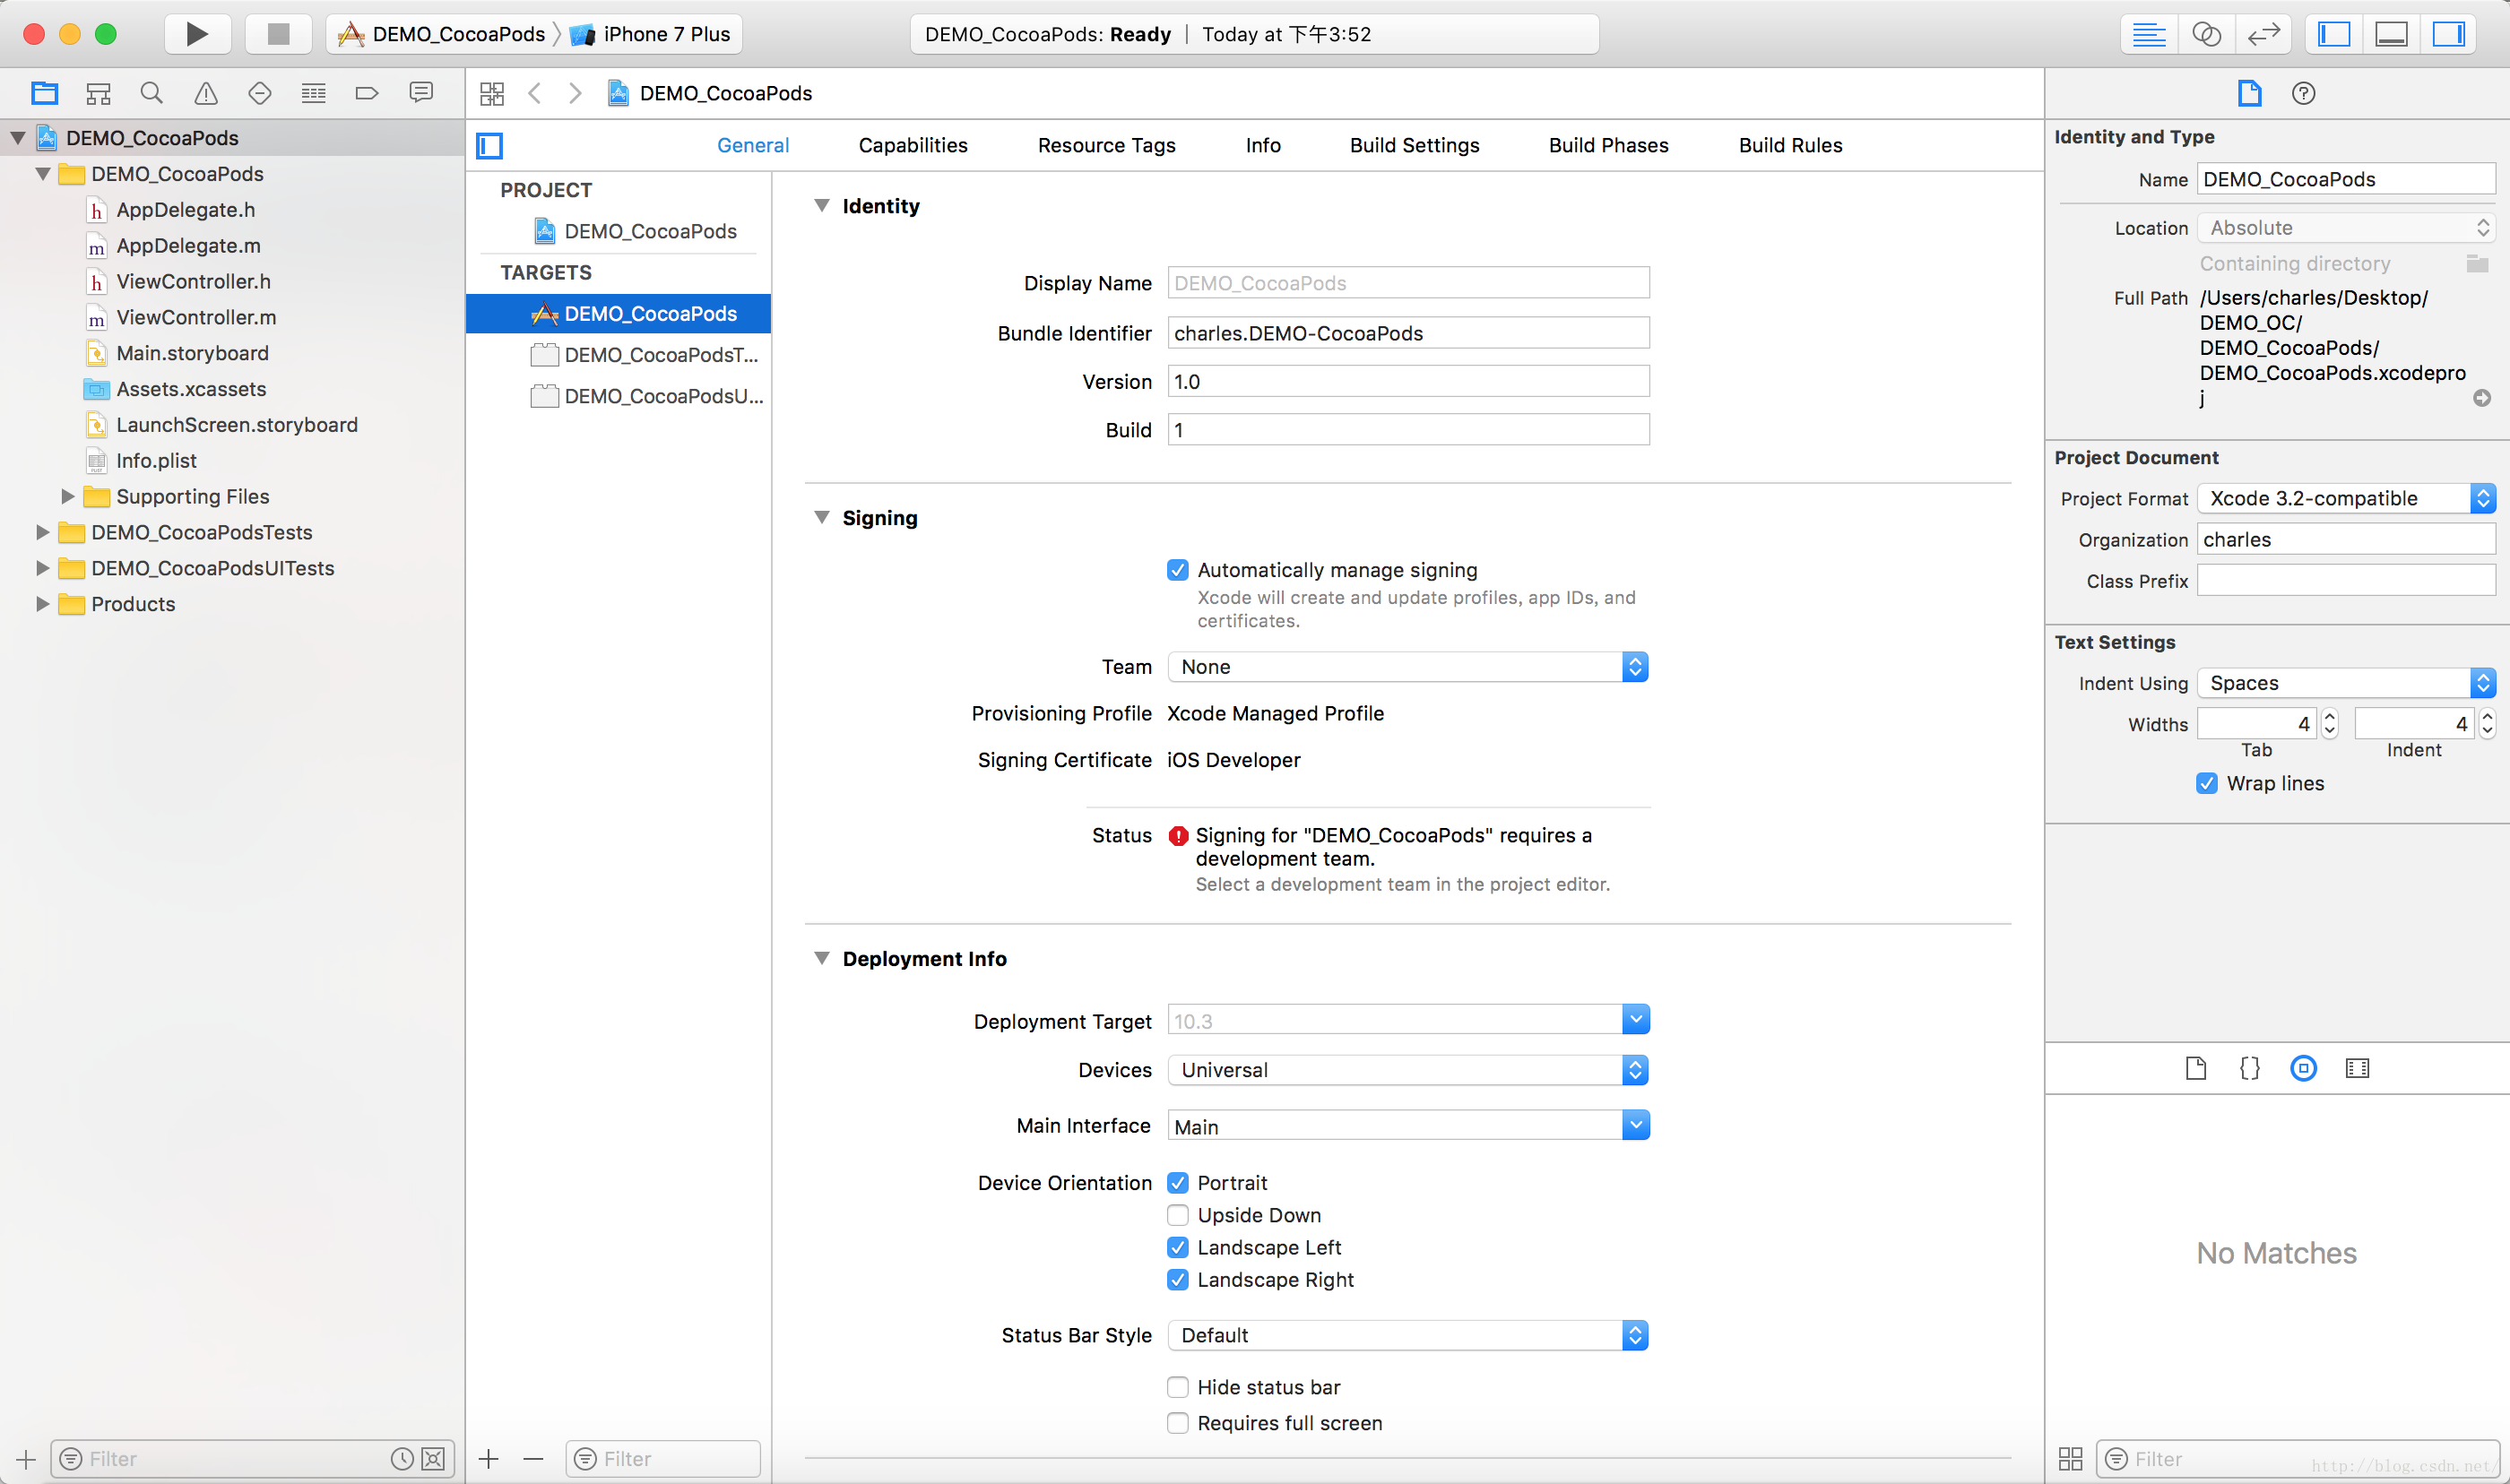
Task: Open the Team selection dropdown
Action: point(1632,666)
